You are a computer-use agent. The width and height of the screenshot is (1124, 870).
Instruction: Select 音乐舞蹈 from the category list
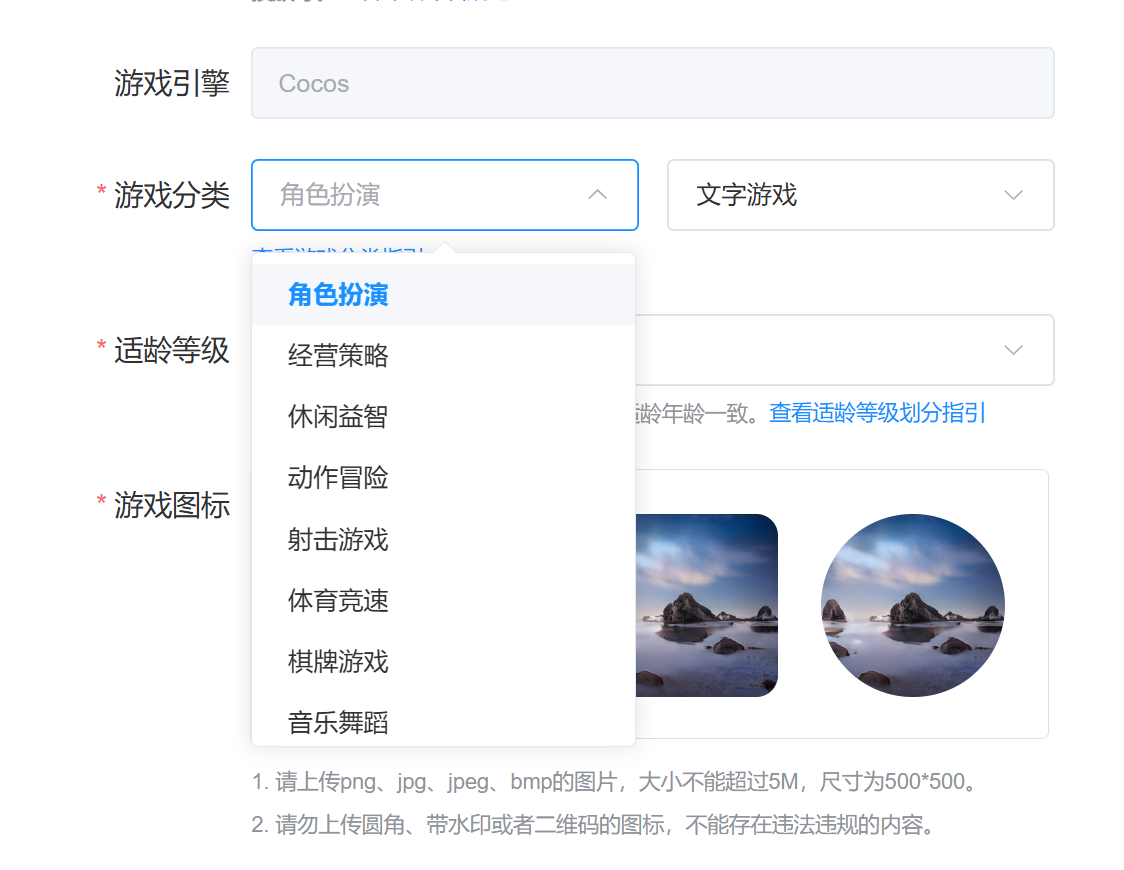point(443,720)
